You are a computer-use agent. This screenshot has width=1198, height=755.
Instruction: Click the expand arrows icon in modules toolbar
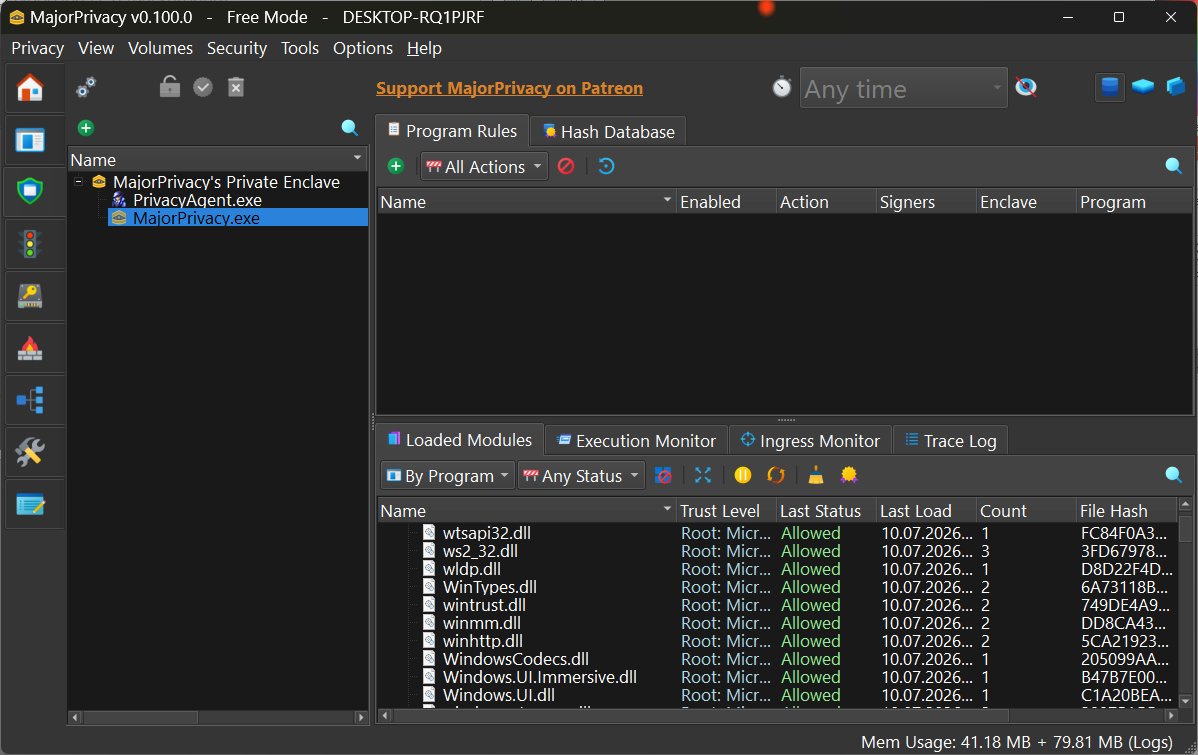click(x=703, y=475)
